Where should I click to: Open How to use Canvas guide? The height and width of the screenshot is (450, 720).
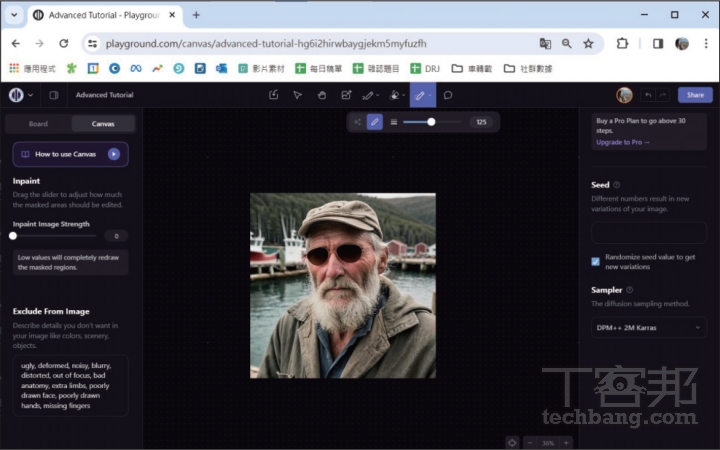coord(70,154)
